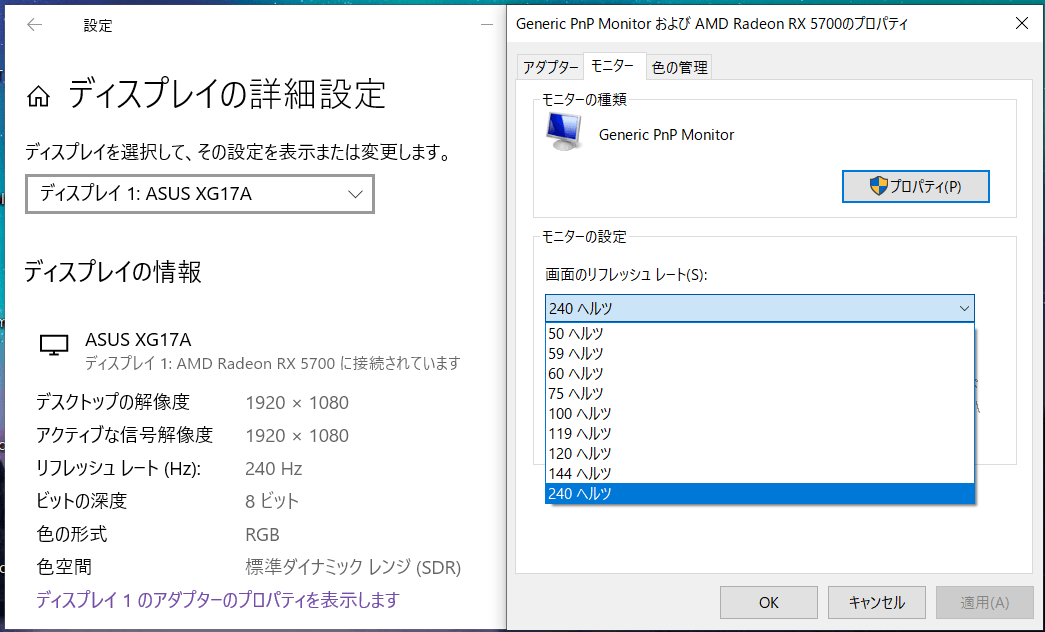The height and width of the screenshot is (632, 1045).
Task: Switch to the モニター tab
Action: 614,65
